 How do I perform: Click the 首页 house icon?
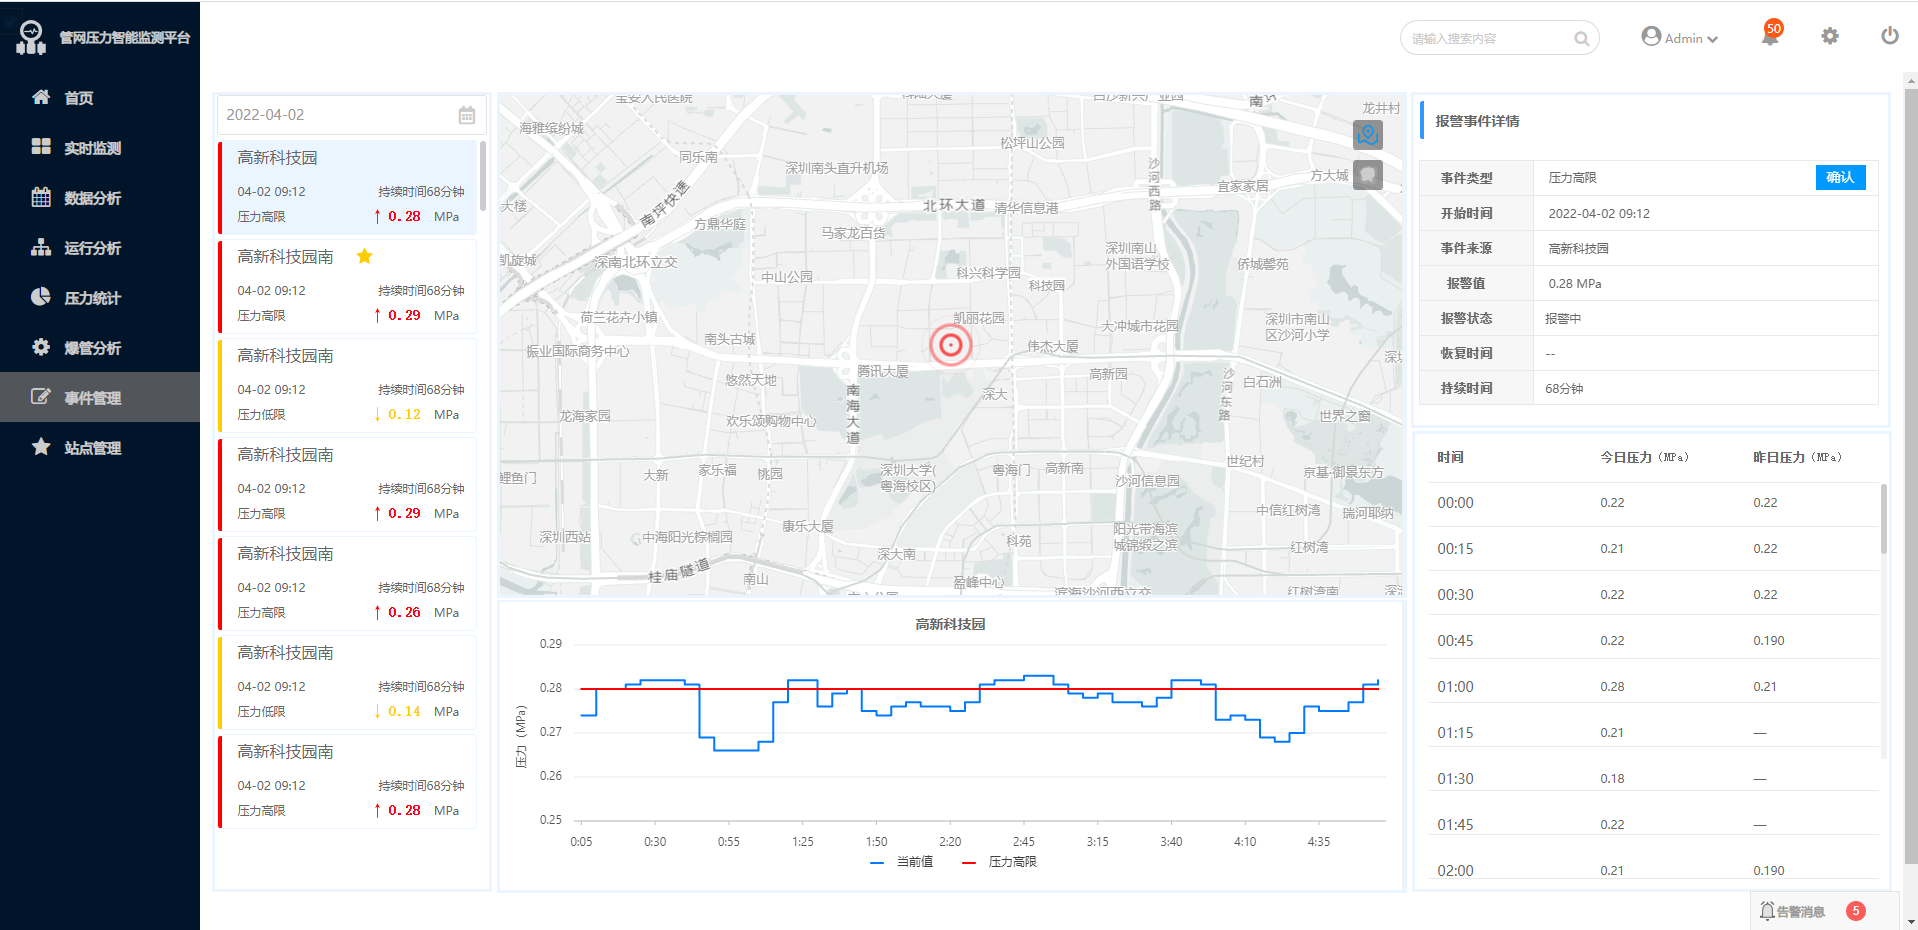pos(41,97)
